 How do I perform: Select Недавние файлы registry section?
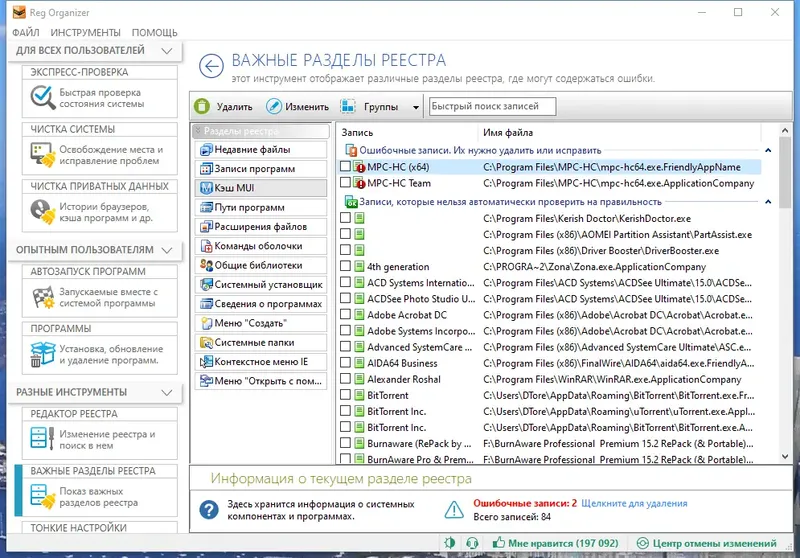point(261,149)
